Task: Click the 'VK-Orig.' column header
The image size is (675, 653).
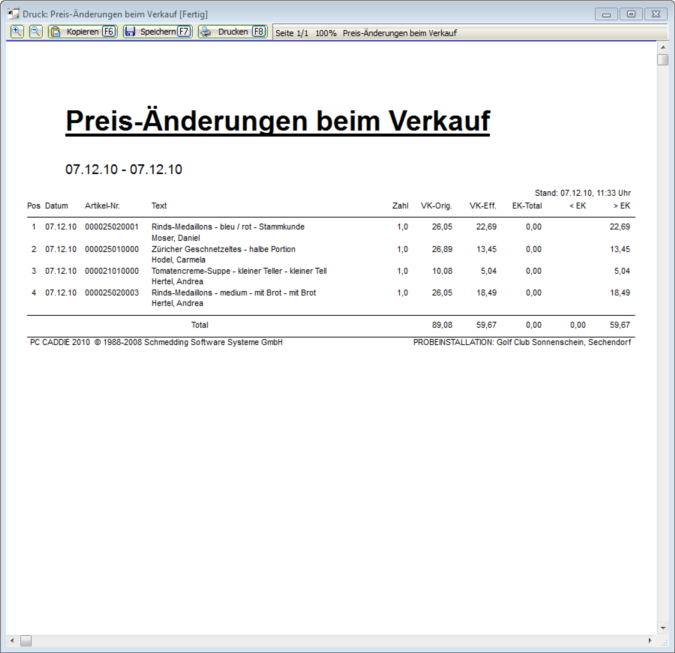Action: pos(437,206)
